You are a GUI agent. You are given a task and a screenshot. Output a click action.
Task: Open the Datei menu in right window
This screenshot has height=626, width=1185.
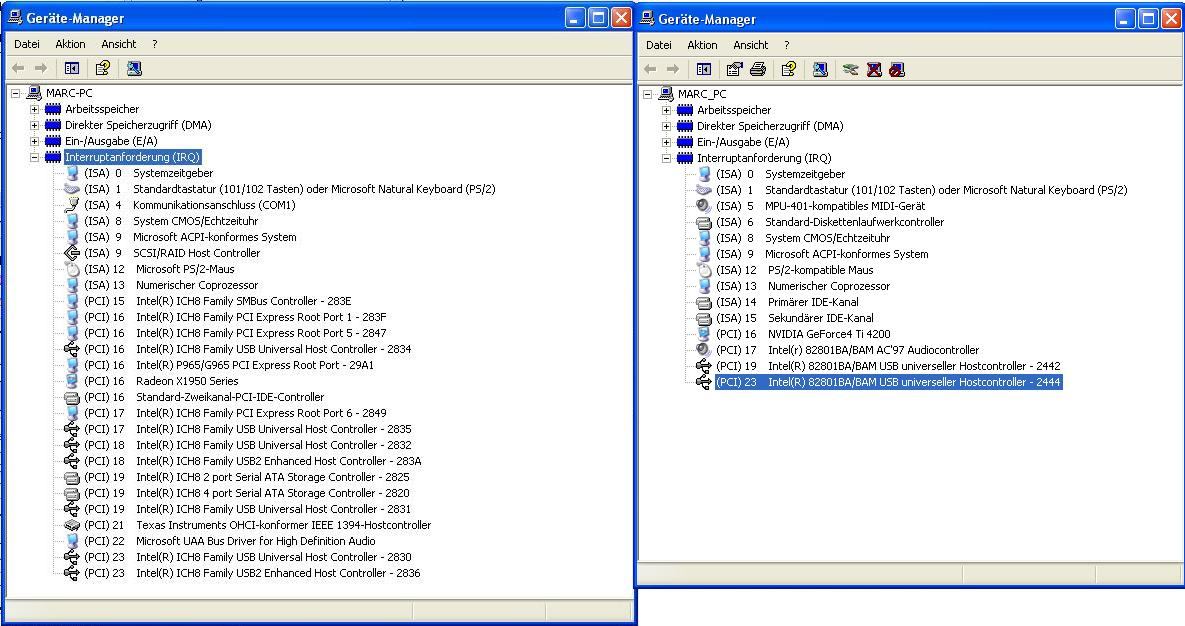(x=658, y=45)
